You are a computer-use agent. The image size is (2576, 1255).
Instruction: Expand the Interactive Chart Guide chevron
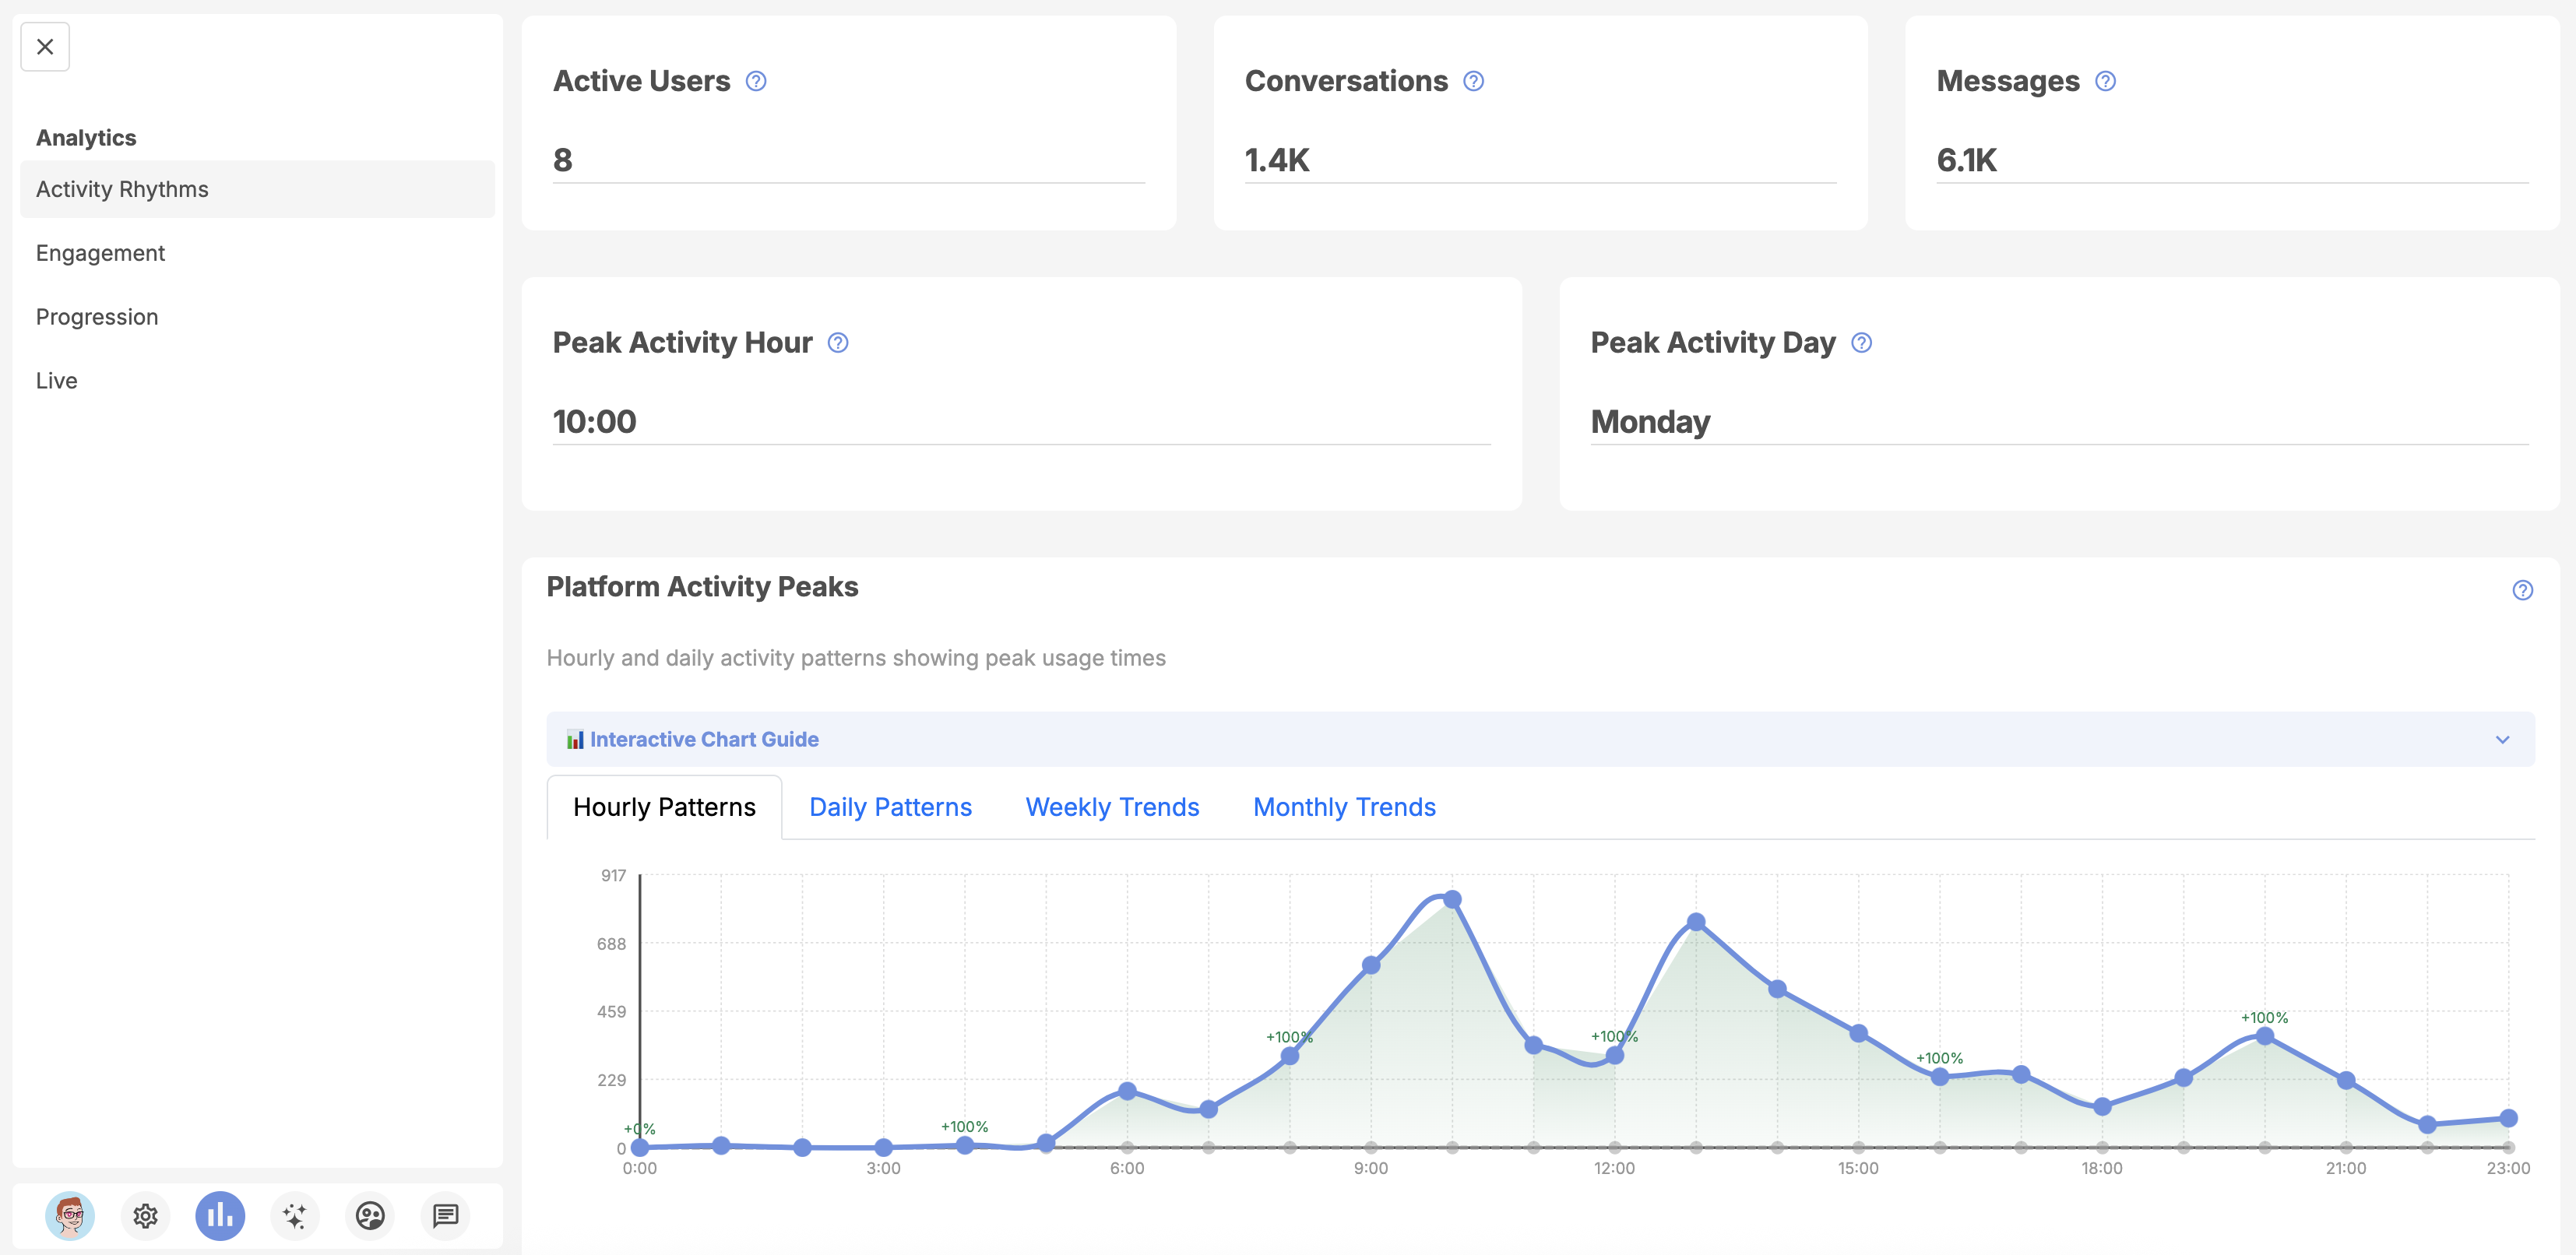tap(2502, 740)
